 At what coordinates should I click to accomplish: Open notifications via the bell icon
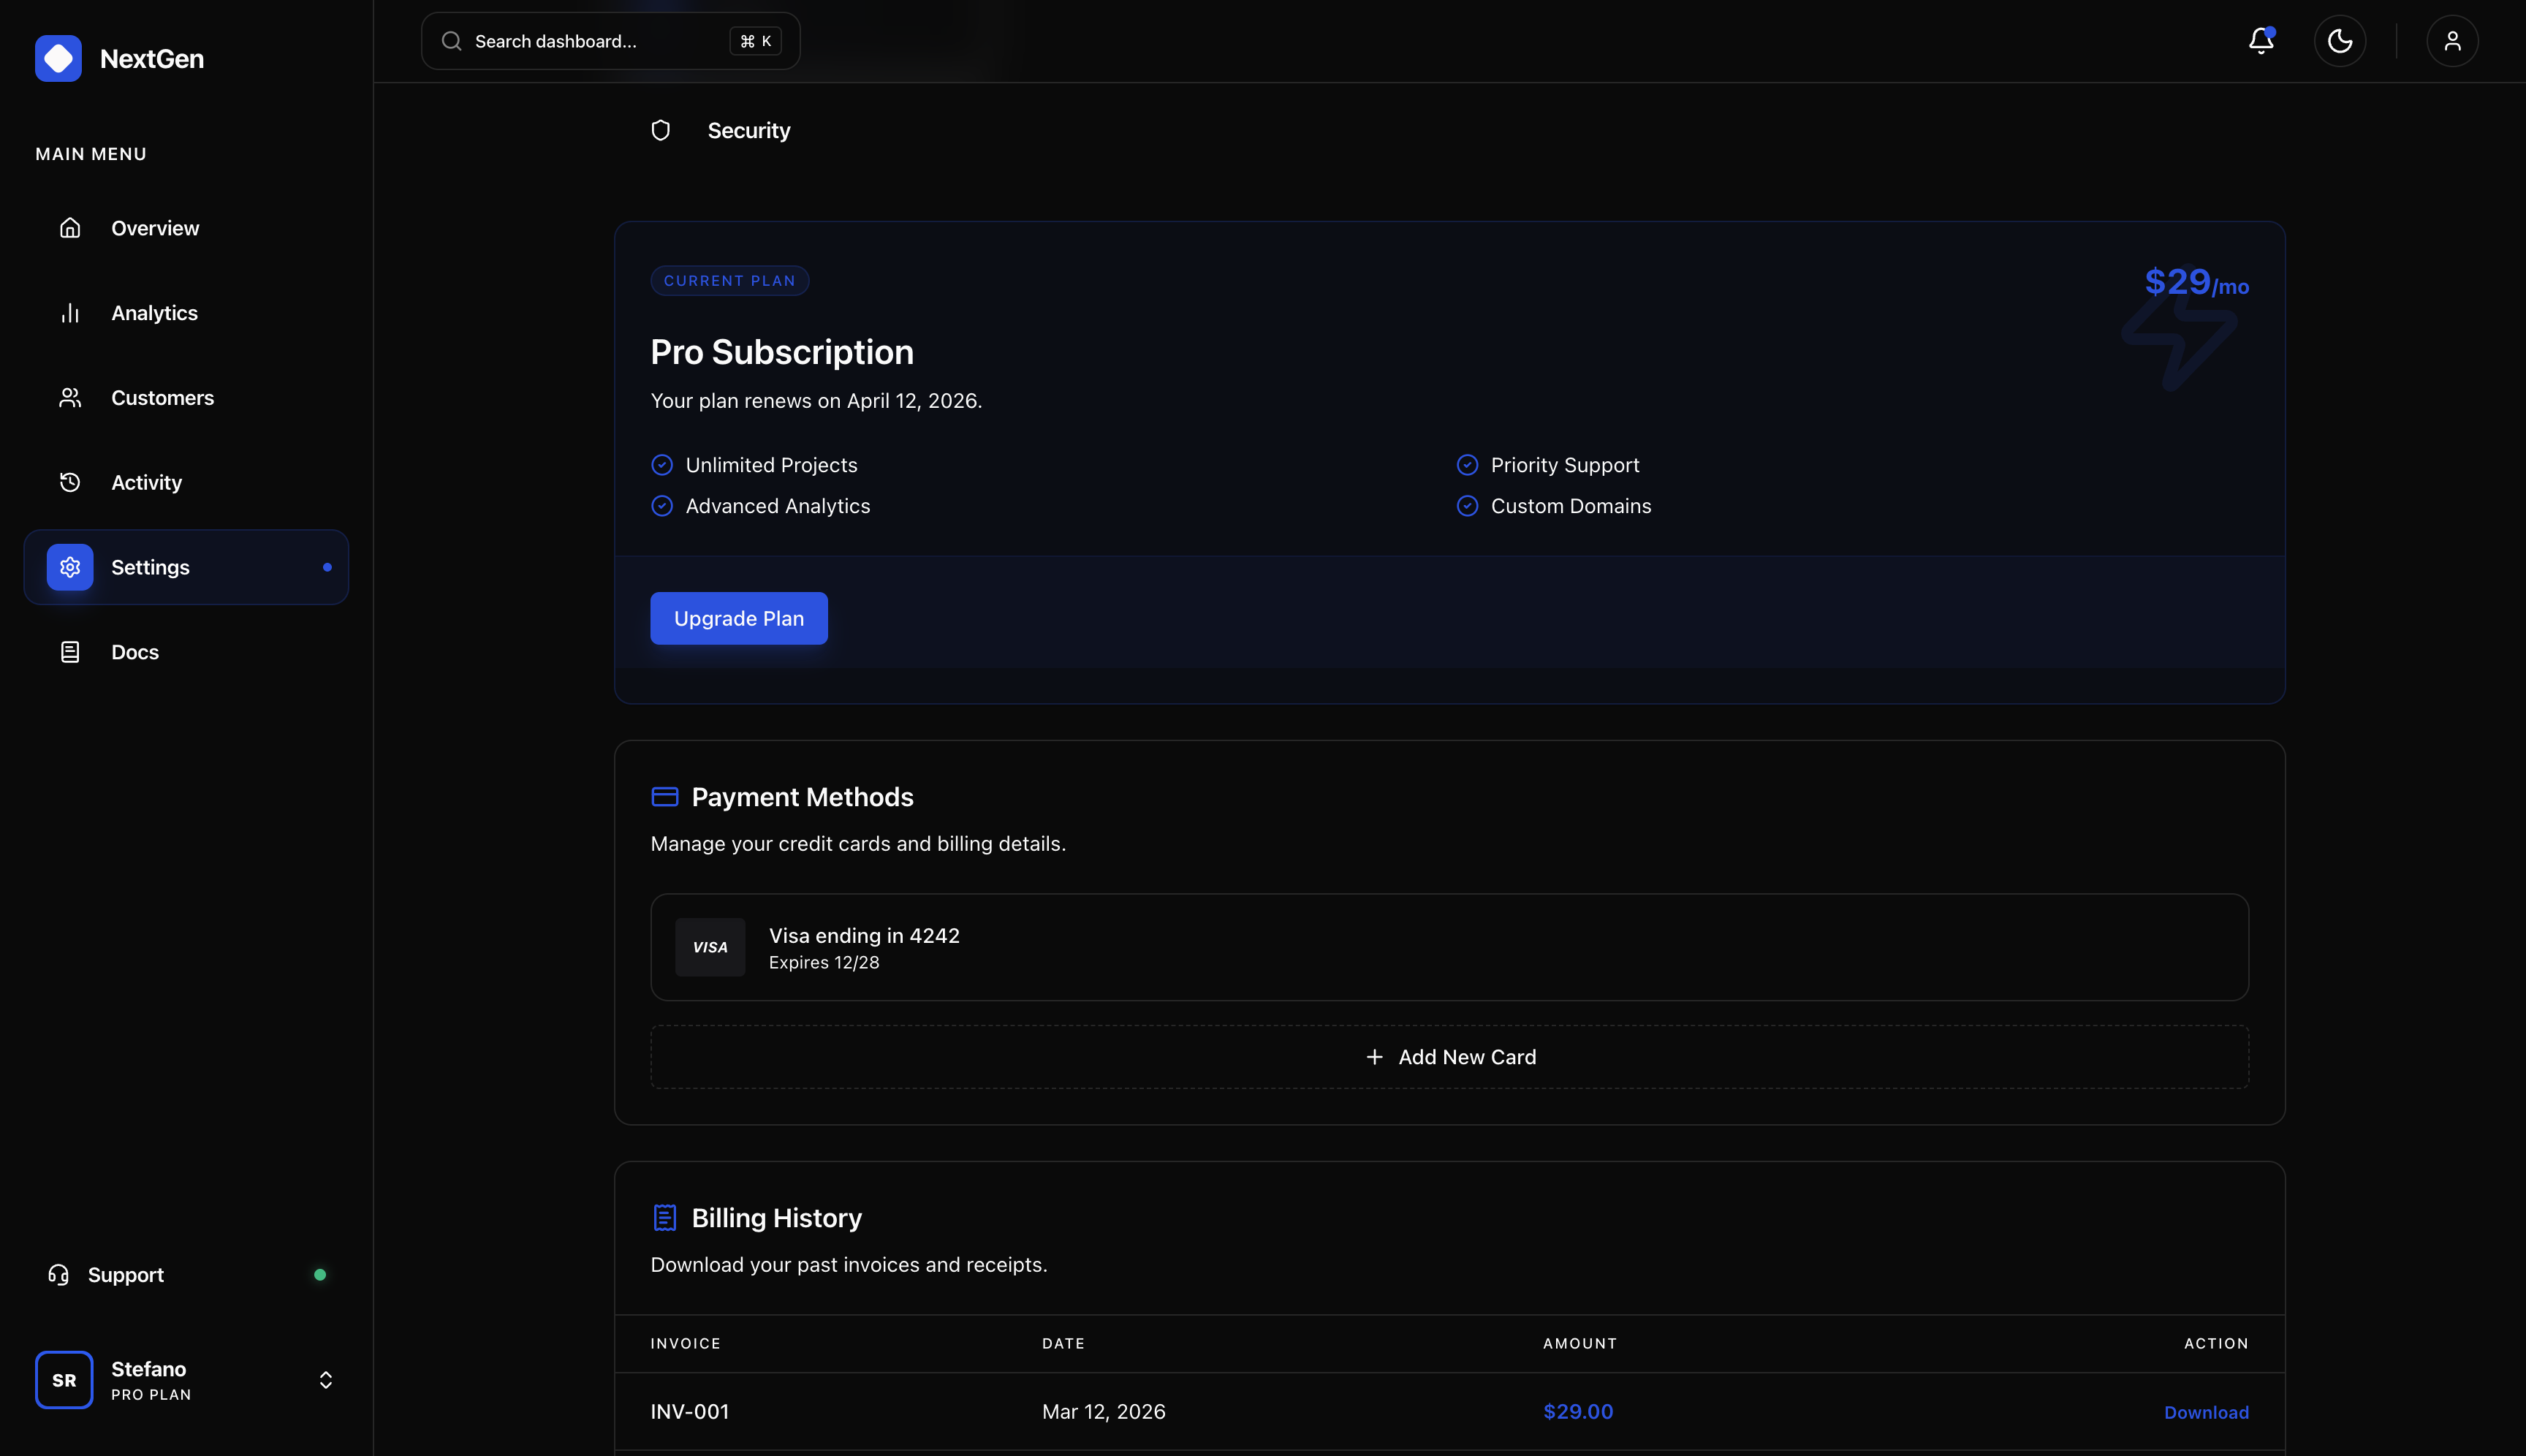[x=2260, y=40]
